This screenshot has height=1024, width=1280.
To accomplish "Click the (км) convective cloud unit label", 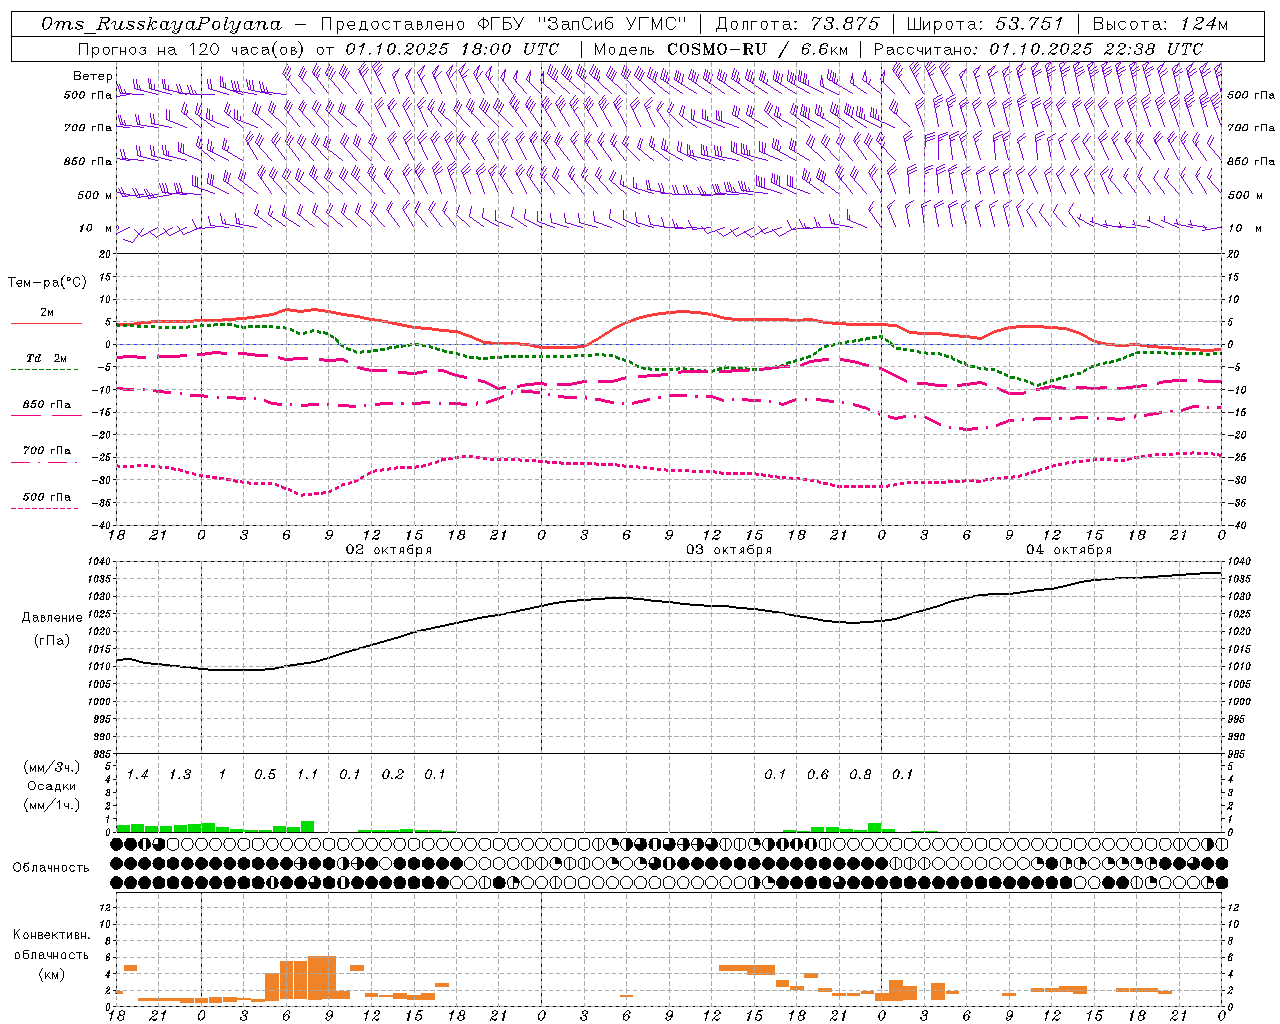I will pyautogui.click(x=51, y=974).
